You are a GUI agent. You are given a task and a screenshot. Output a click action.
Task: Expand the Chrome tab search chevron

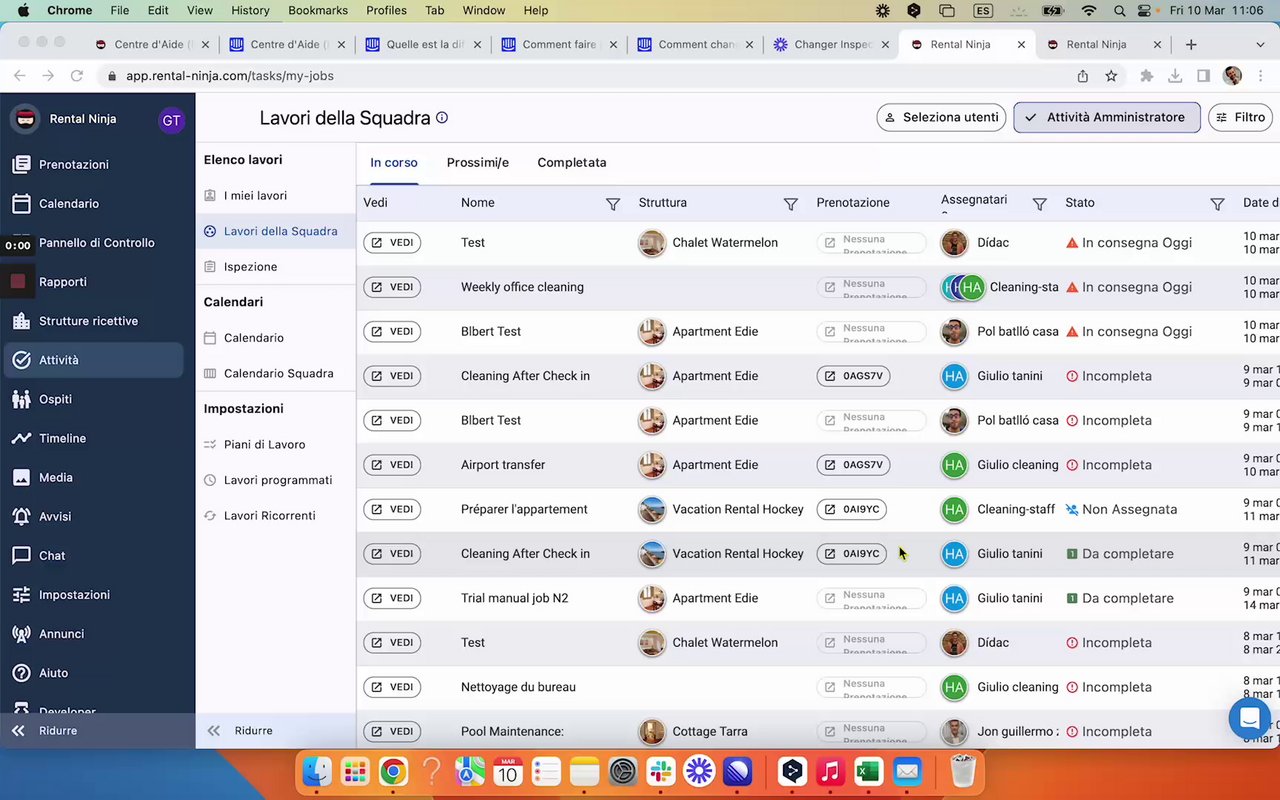click(x=1260, y=45)
